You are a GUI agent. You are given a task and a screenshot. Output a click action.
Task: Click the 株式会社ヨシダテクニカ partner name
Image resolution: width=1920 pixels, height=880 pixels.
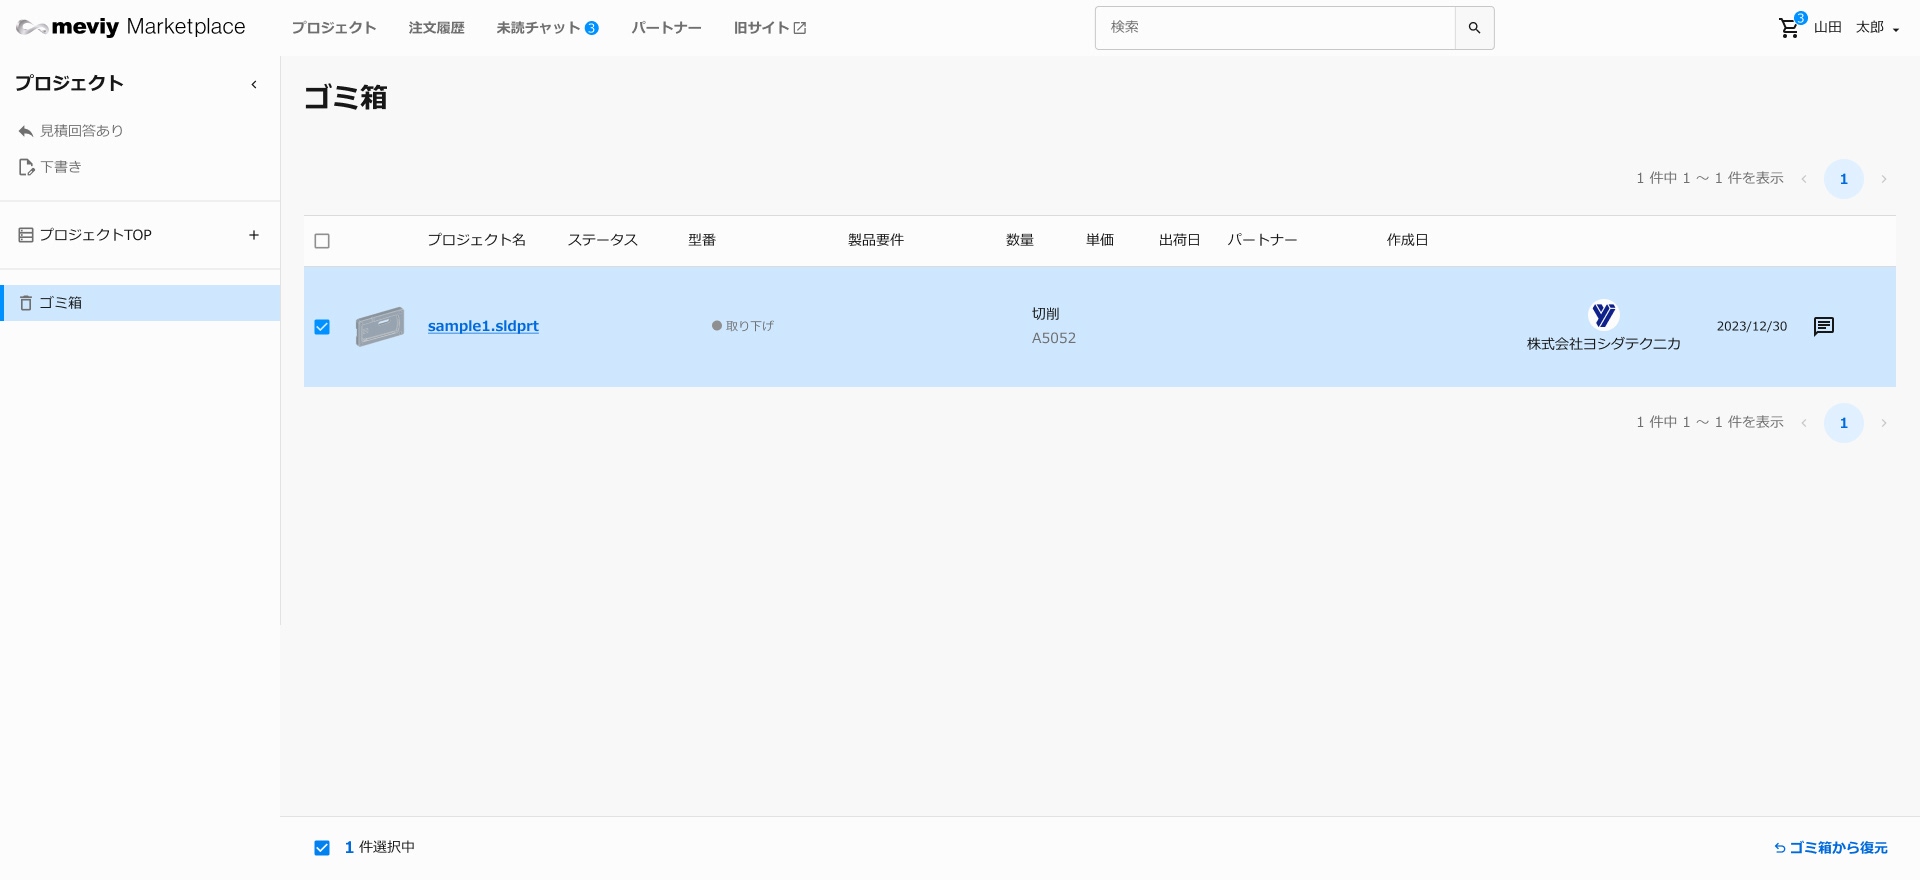1604,344
